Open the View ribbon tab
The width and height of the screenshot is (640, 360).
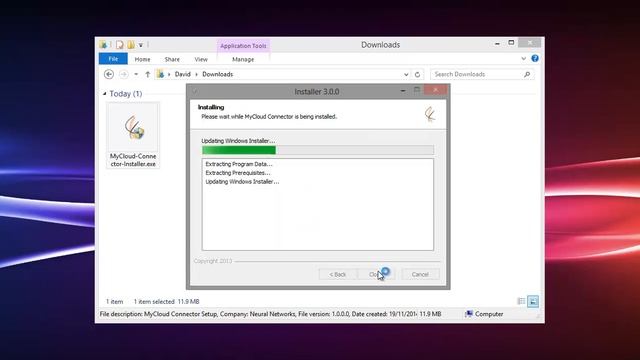(x=201, y=59)
